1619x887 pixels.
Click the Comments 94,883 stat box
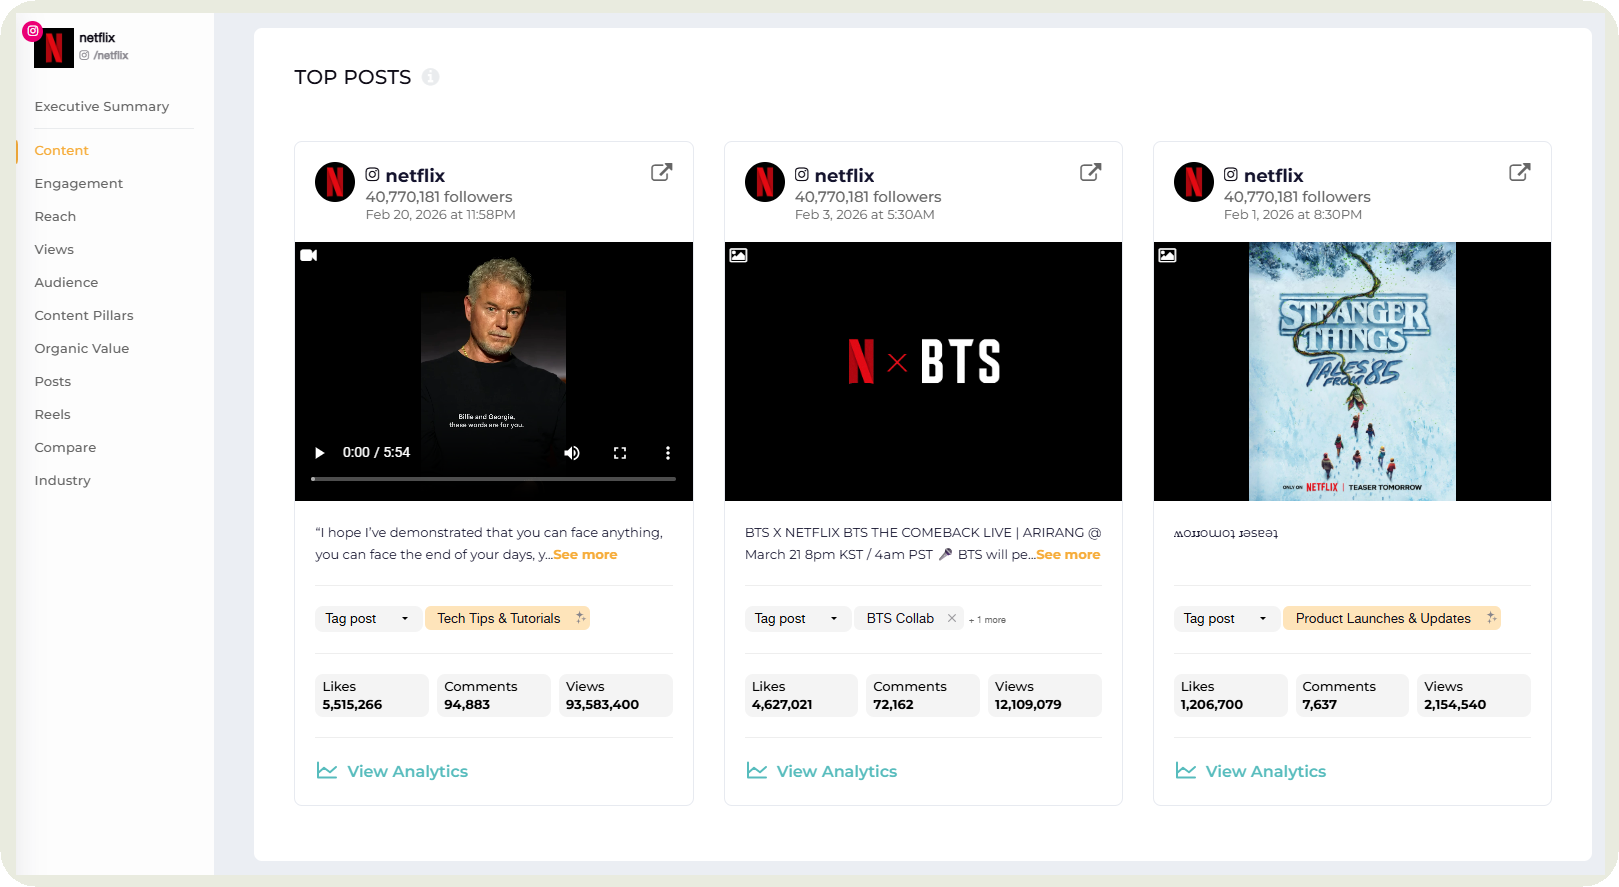pyautogui.click(x=494, y=695)
